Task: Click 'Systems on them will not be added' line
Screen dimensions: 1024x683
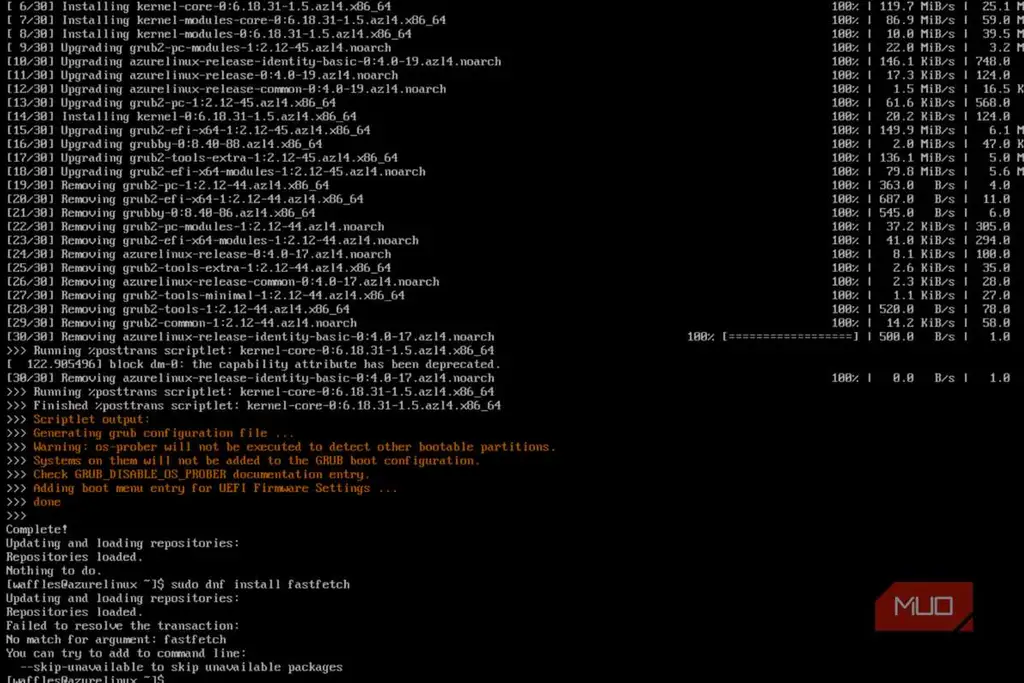Action: pyautogui.click(x=257, y=460)
